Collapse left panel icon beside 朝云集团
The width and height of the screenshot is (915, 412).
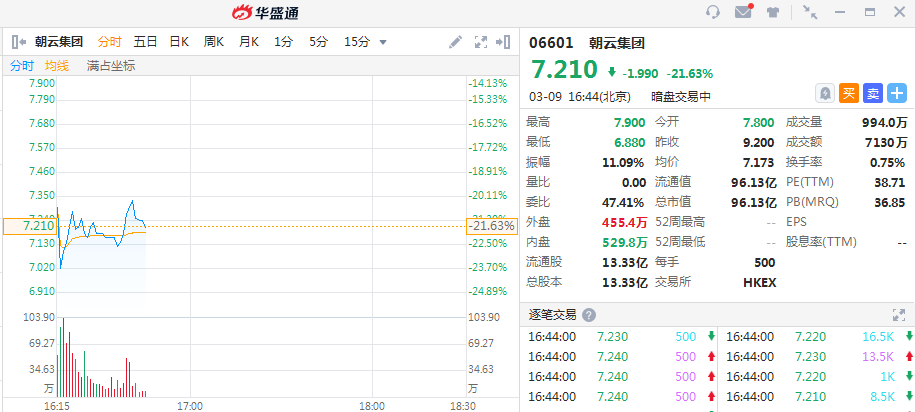tap(19, 42)
